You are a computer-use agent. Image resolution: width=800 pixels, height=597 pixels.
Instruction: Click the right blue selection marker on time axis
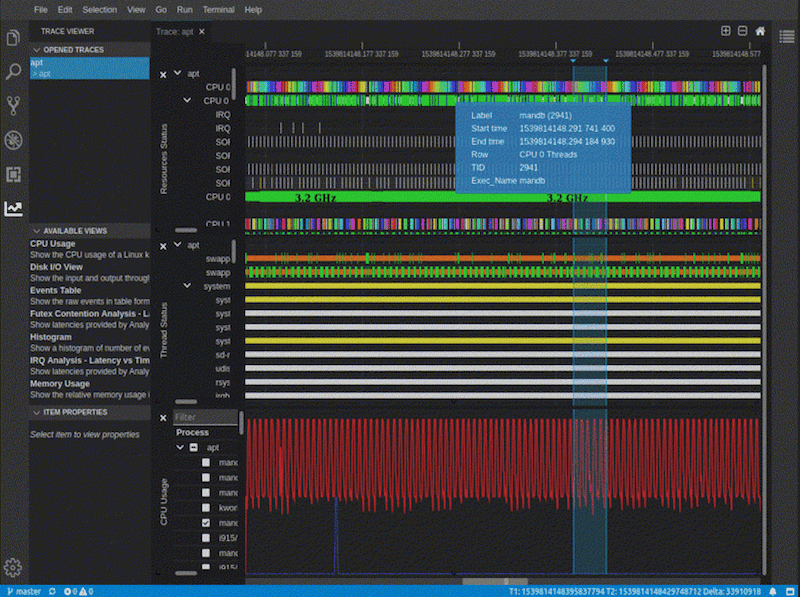point(606,61)
